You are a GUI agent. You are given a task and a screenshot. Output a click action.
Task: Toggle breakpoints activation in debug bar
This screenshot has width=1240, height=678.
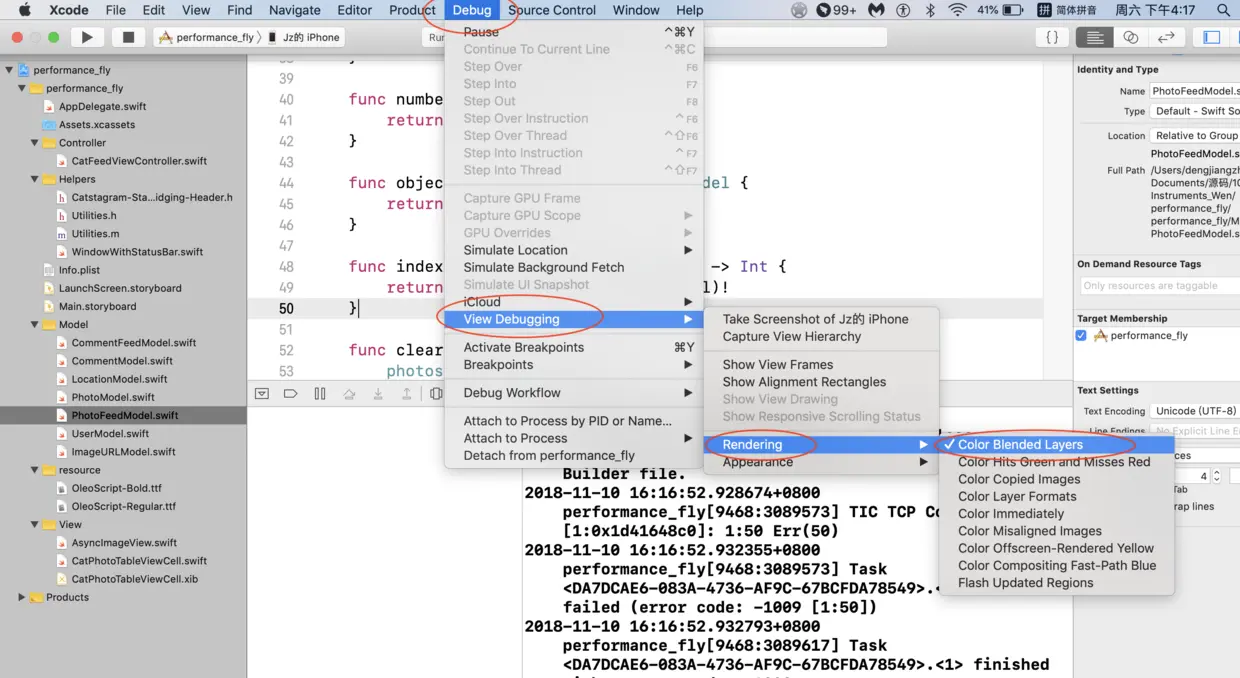pos(291,394)
